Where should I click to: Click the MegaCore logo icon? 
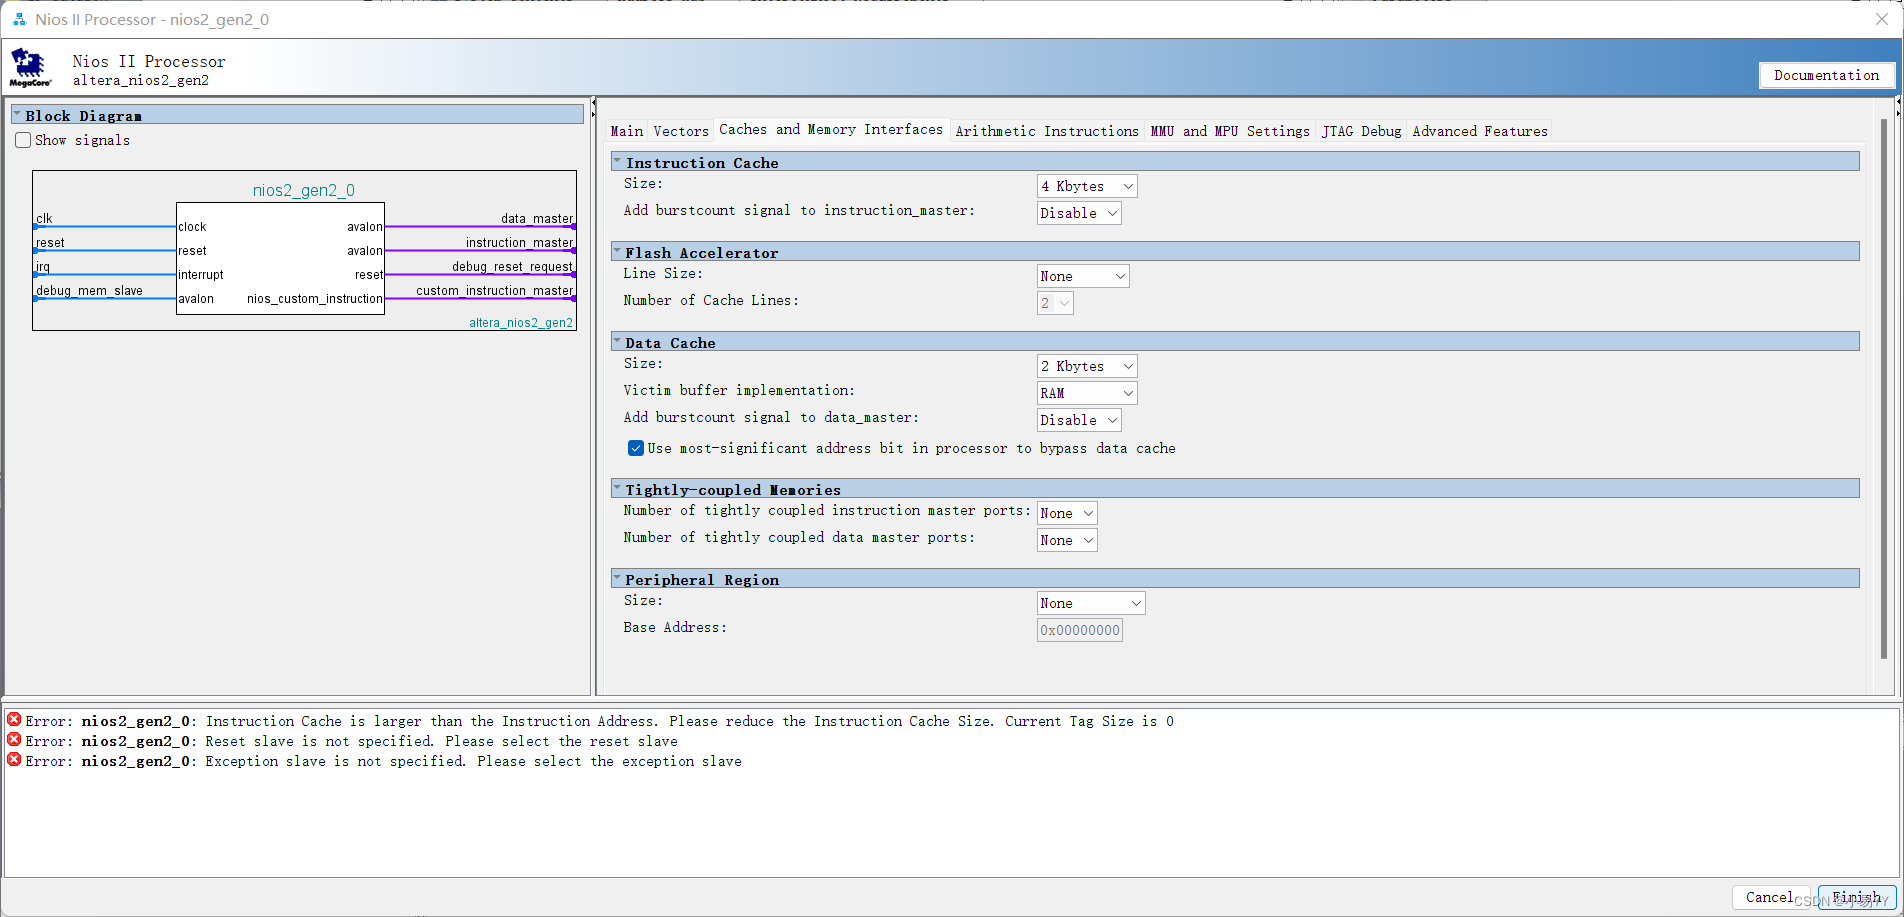pyautogui.click(x=29, y=68)
